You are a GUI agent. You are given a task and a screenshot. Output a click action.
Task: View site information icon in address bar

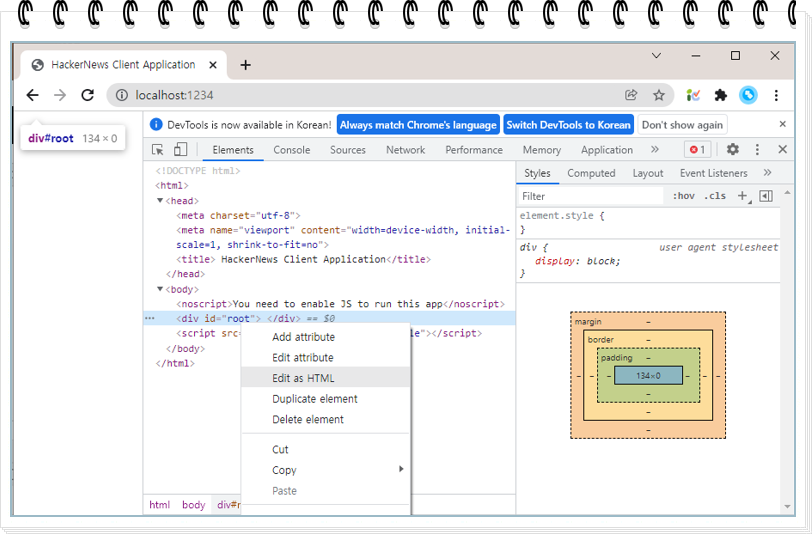pos(122,95)
